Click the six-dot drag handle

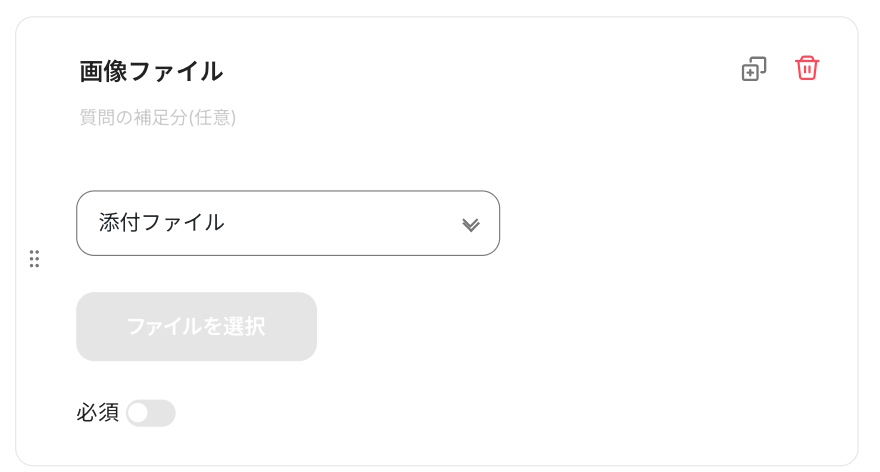(34, 259)
